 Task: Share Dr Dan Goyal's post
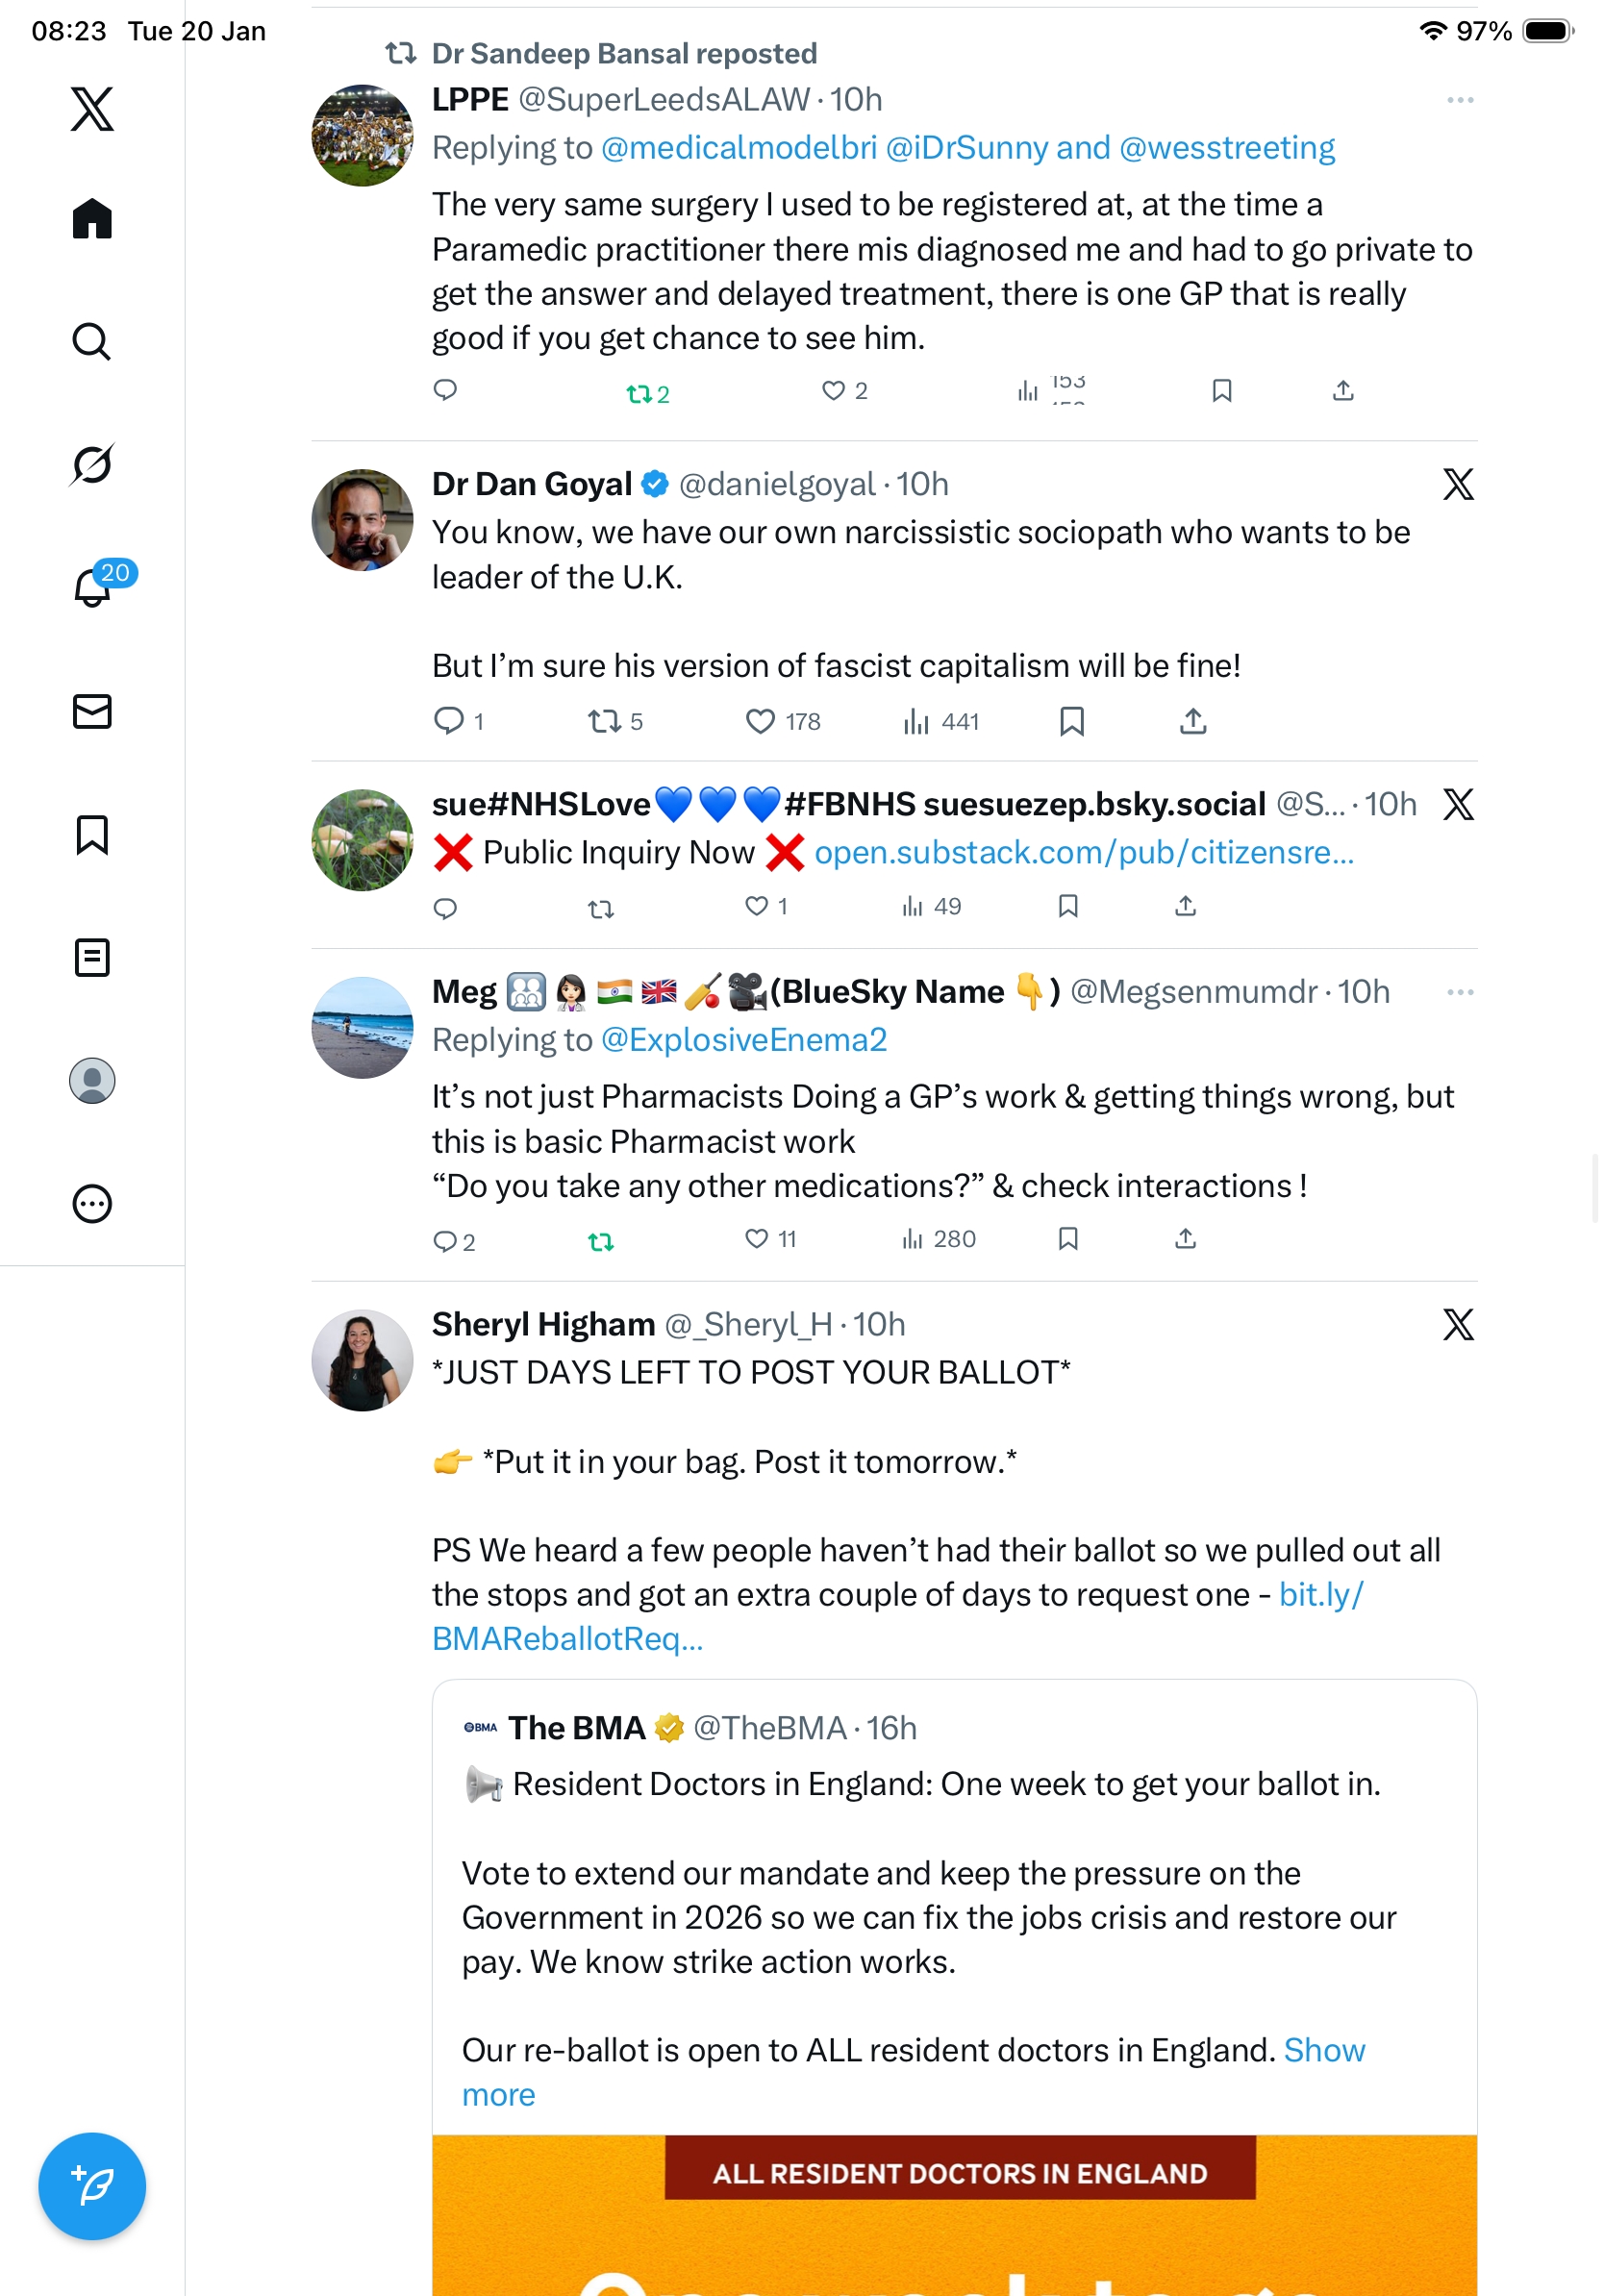pos(1192,721)
